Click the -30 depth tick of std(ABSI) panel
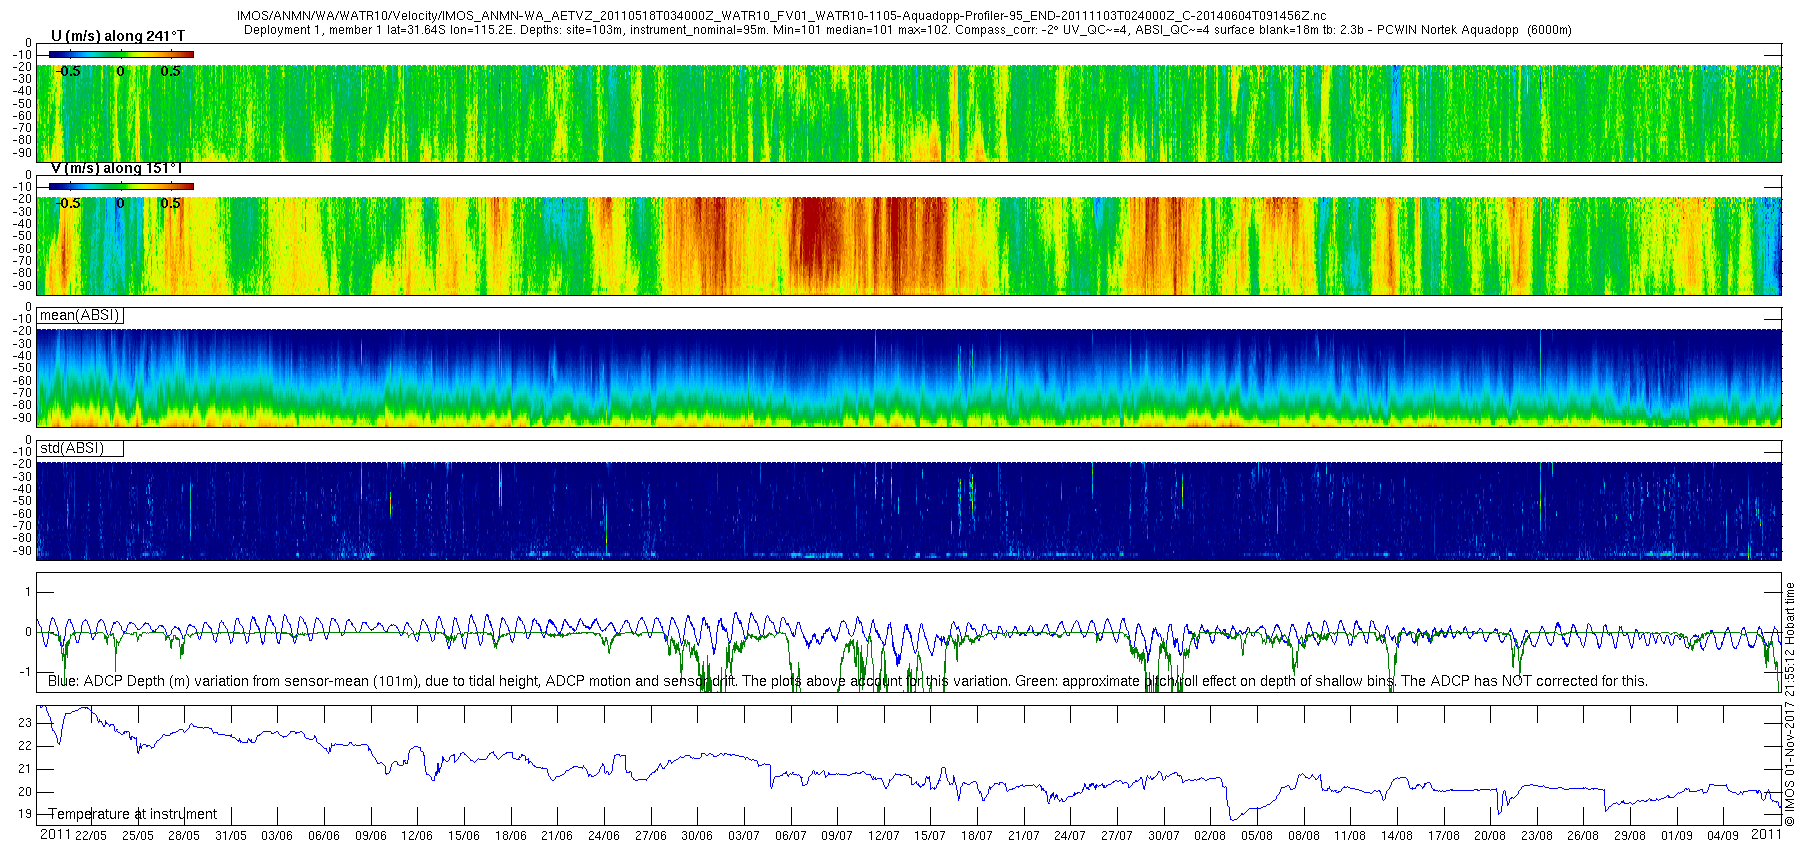This screenshot has height=850, width=1800. coord(22,477)
